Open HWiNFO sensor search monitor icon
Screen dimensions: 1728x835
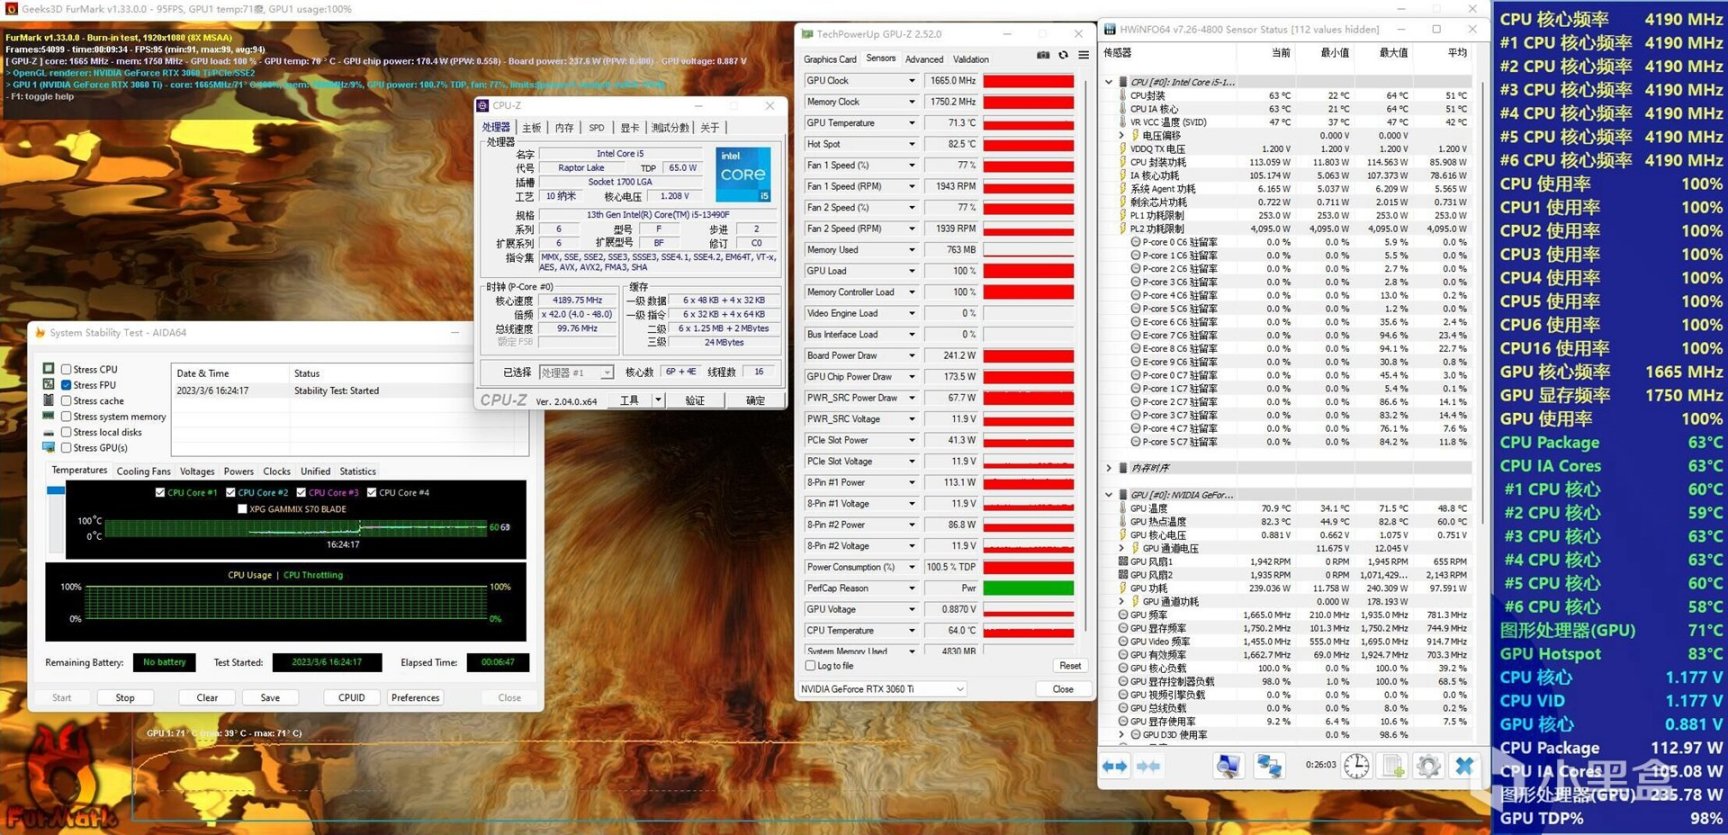pos(1228,766)
